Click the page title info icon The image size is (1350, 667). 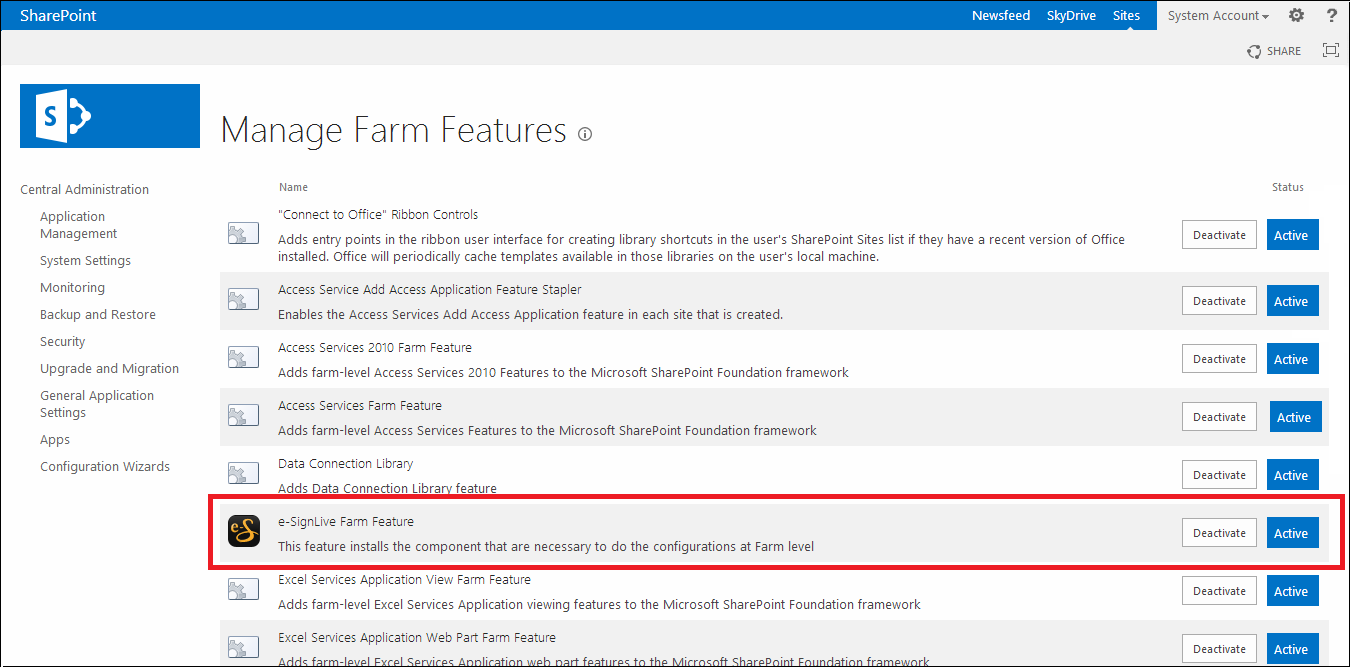click(x=585, y=134)
